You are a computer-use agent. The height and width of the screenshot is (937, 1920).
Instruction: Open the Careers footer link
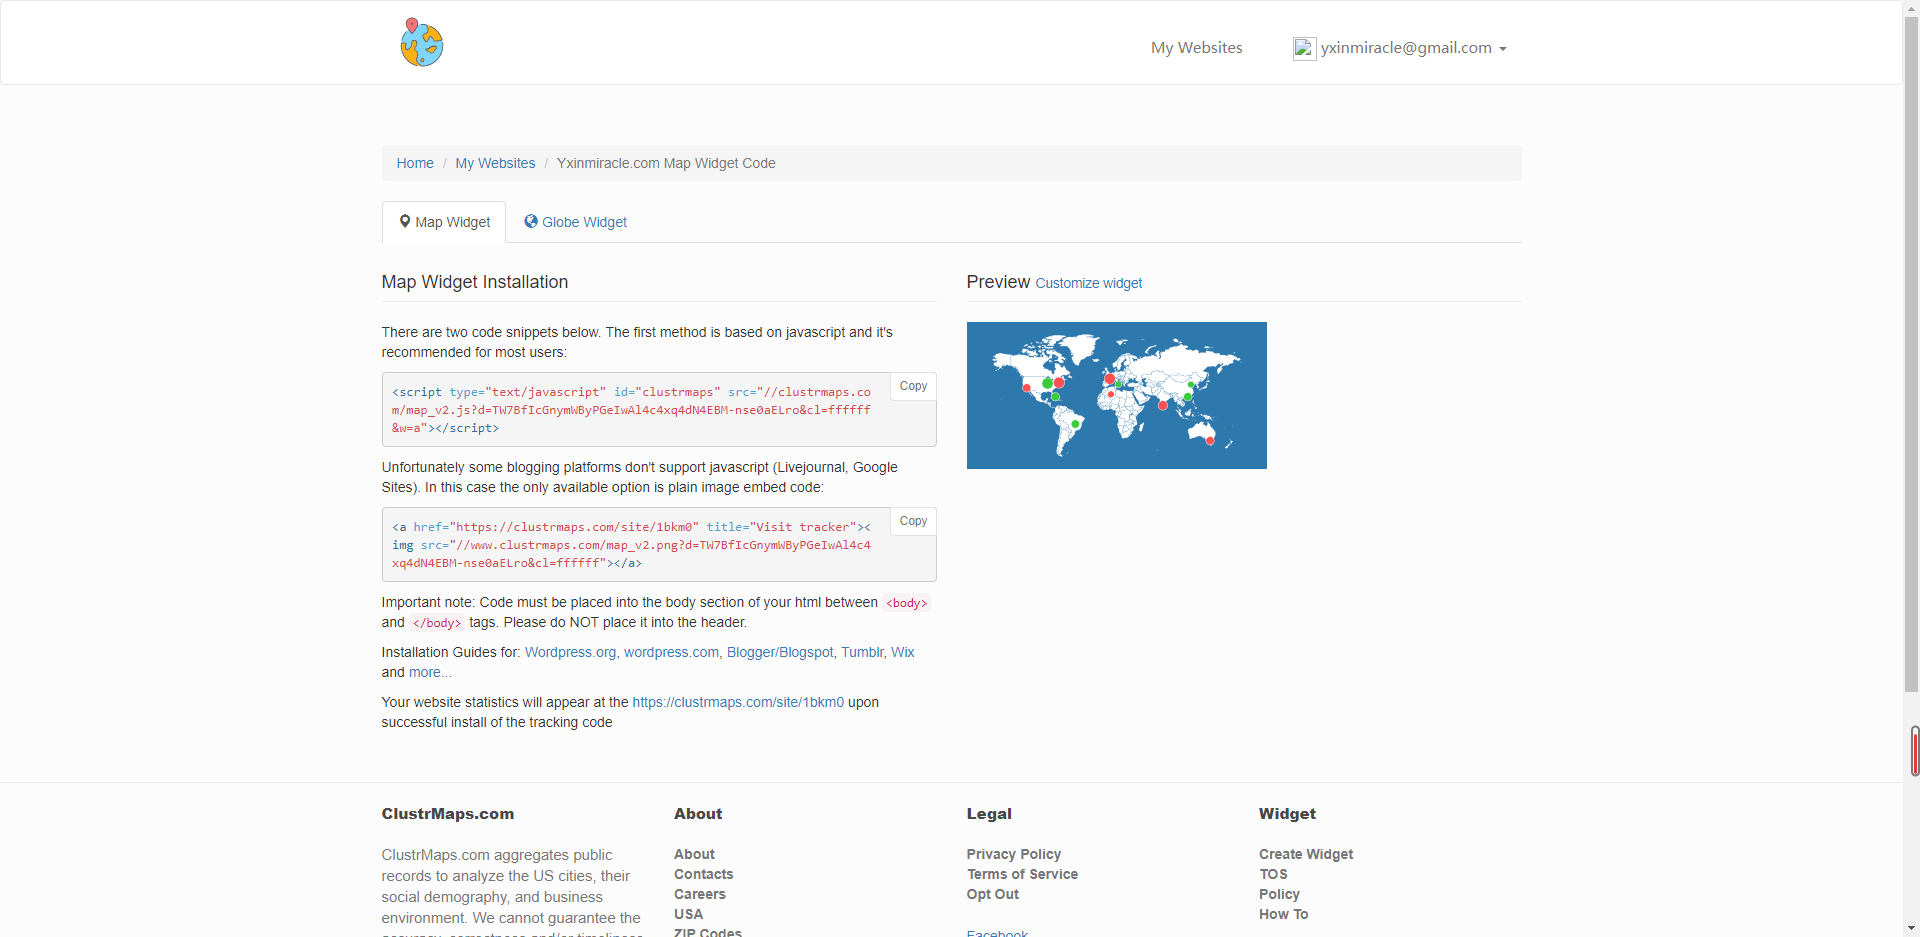click(x=700, y=894)
